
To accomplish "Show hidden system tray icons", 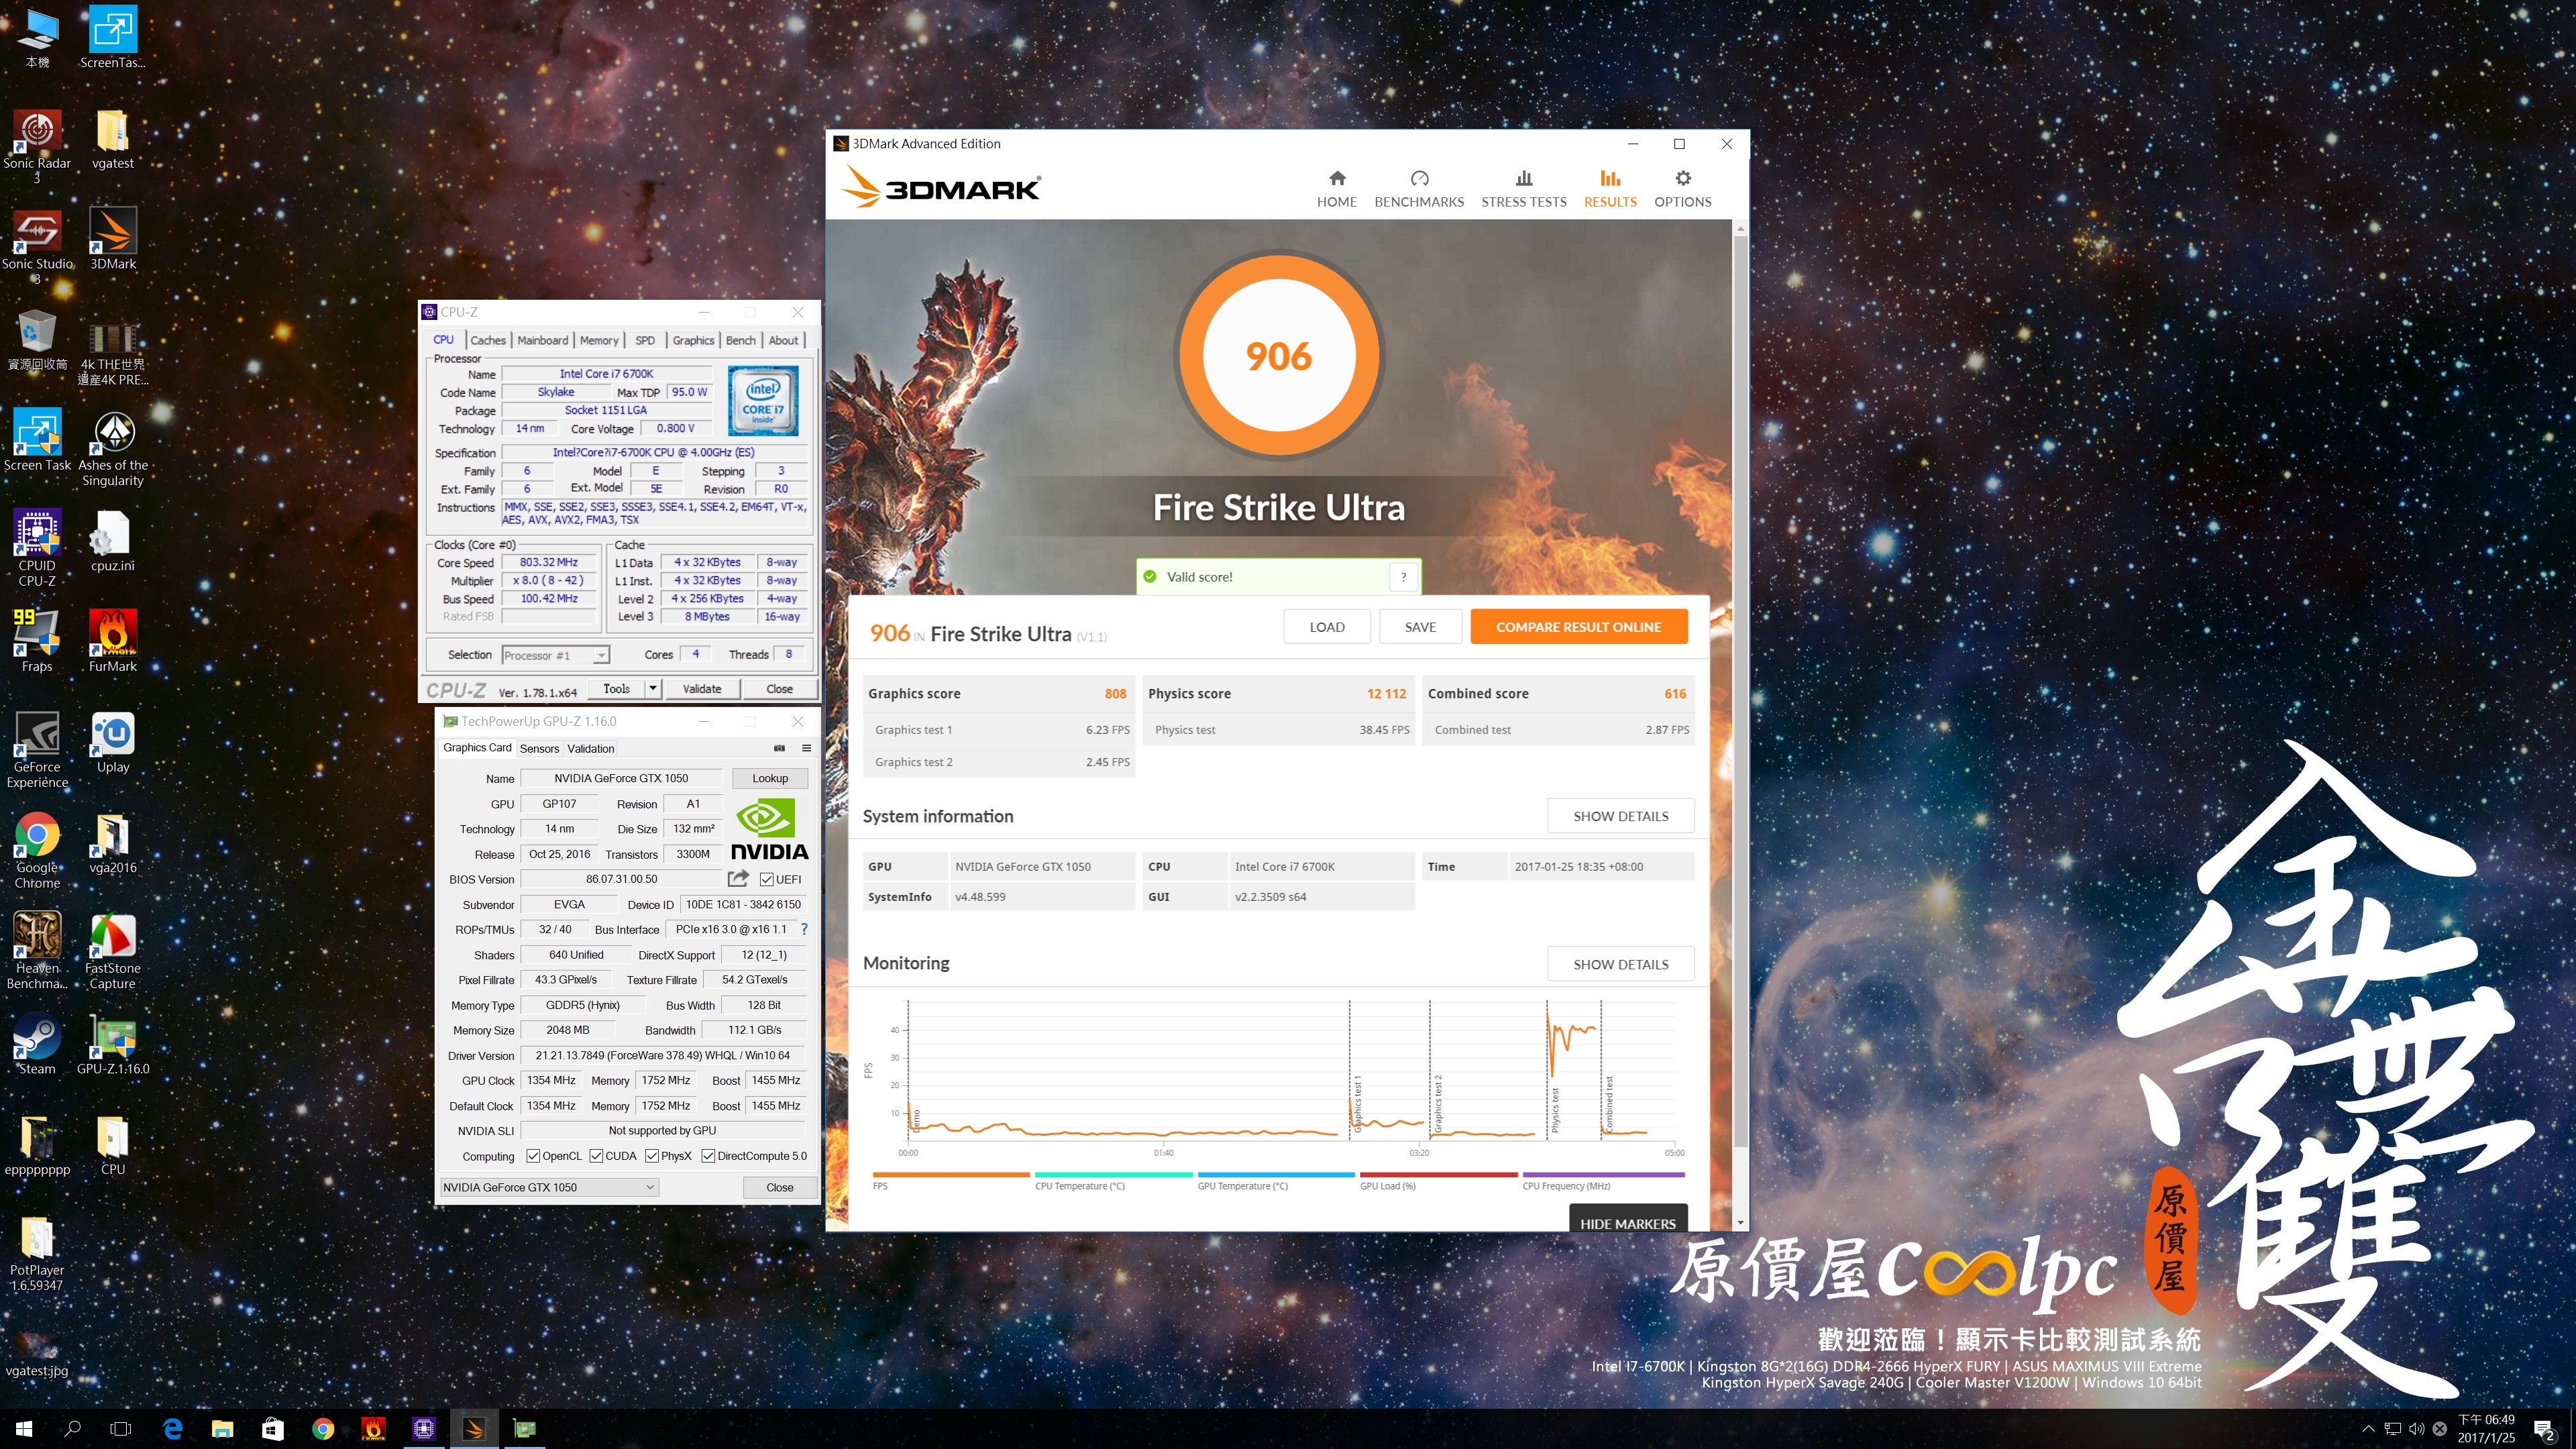I will tap(2367, 1429).
